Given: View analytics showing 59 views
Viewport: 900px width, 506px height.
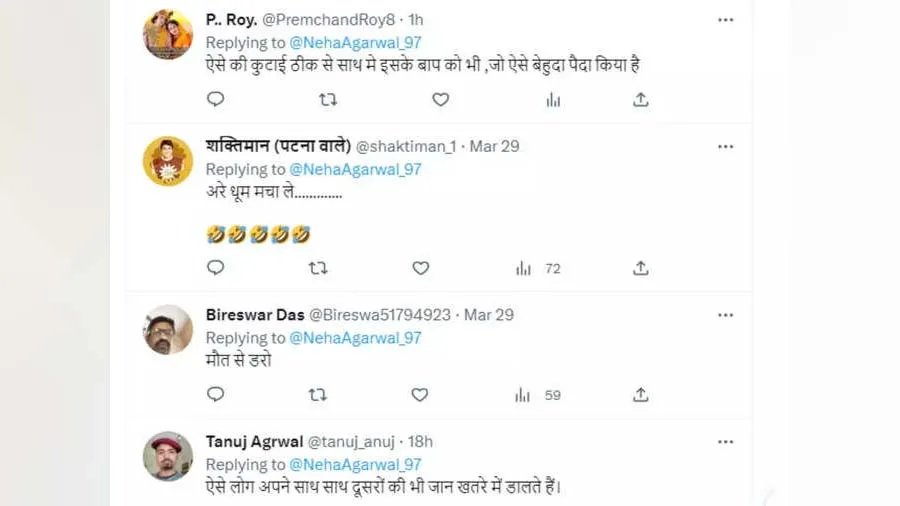Looking at the screenshot, I should pos(538,395).
